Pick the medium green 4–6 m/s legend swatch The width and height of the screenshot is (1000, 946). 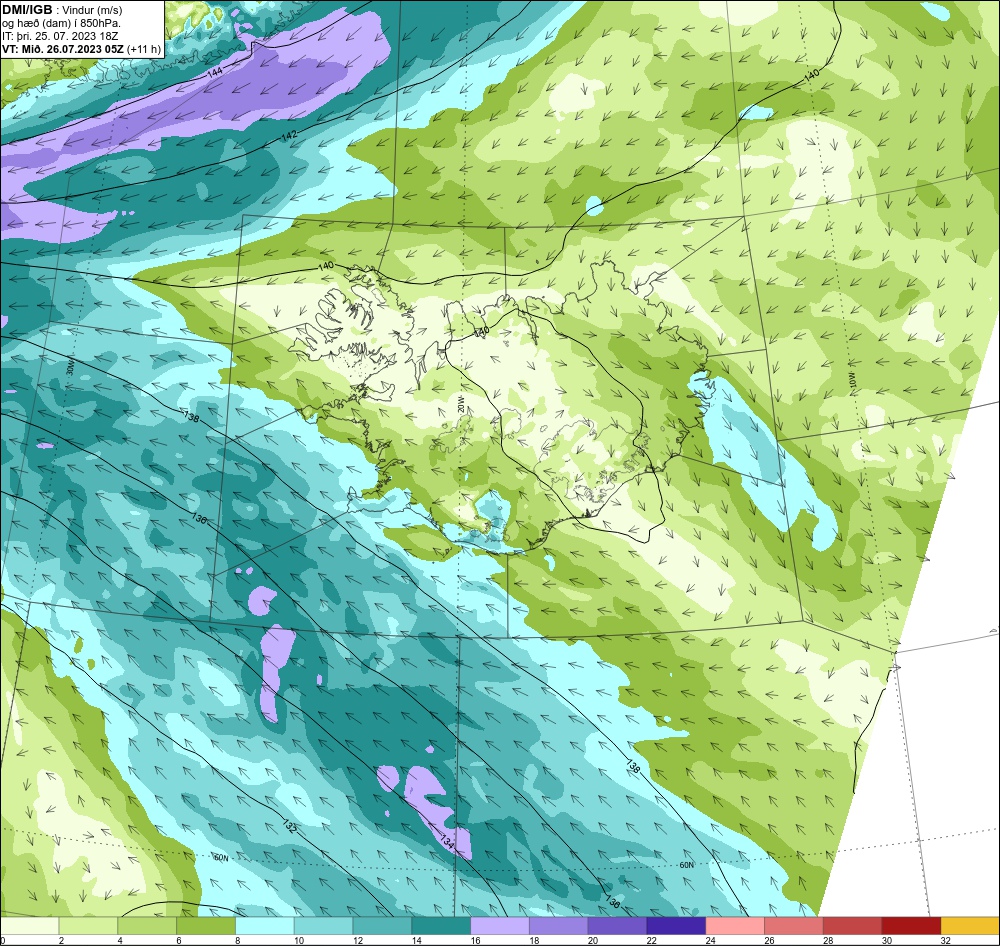[147, 926]
